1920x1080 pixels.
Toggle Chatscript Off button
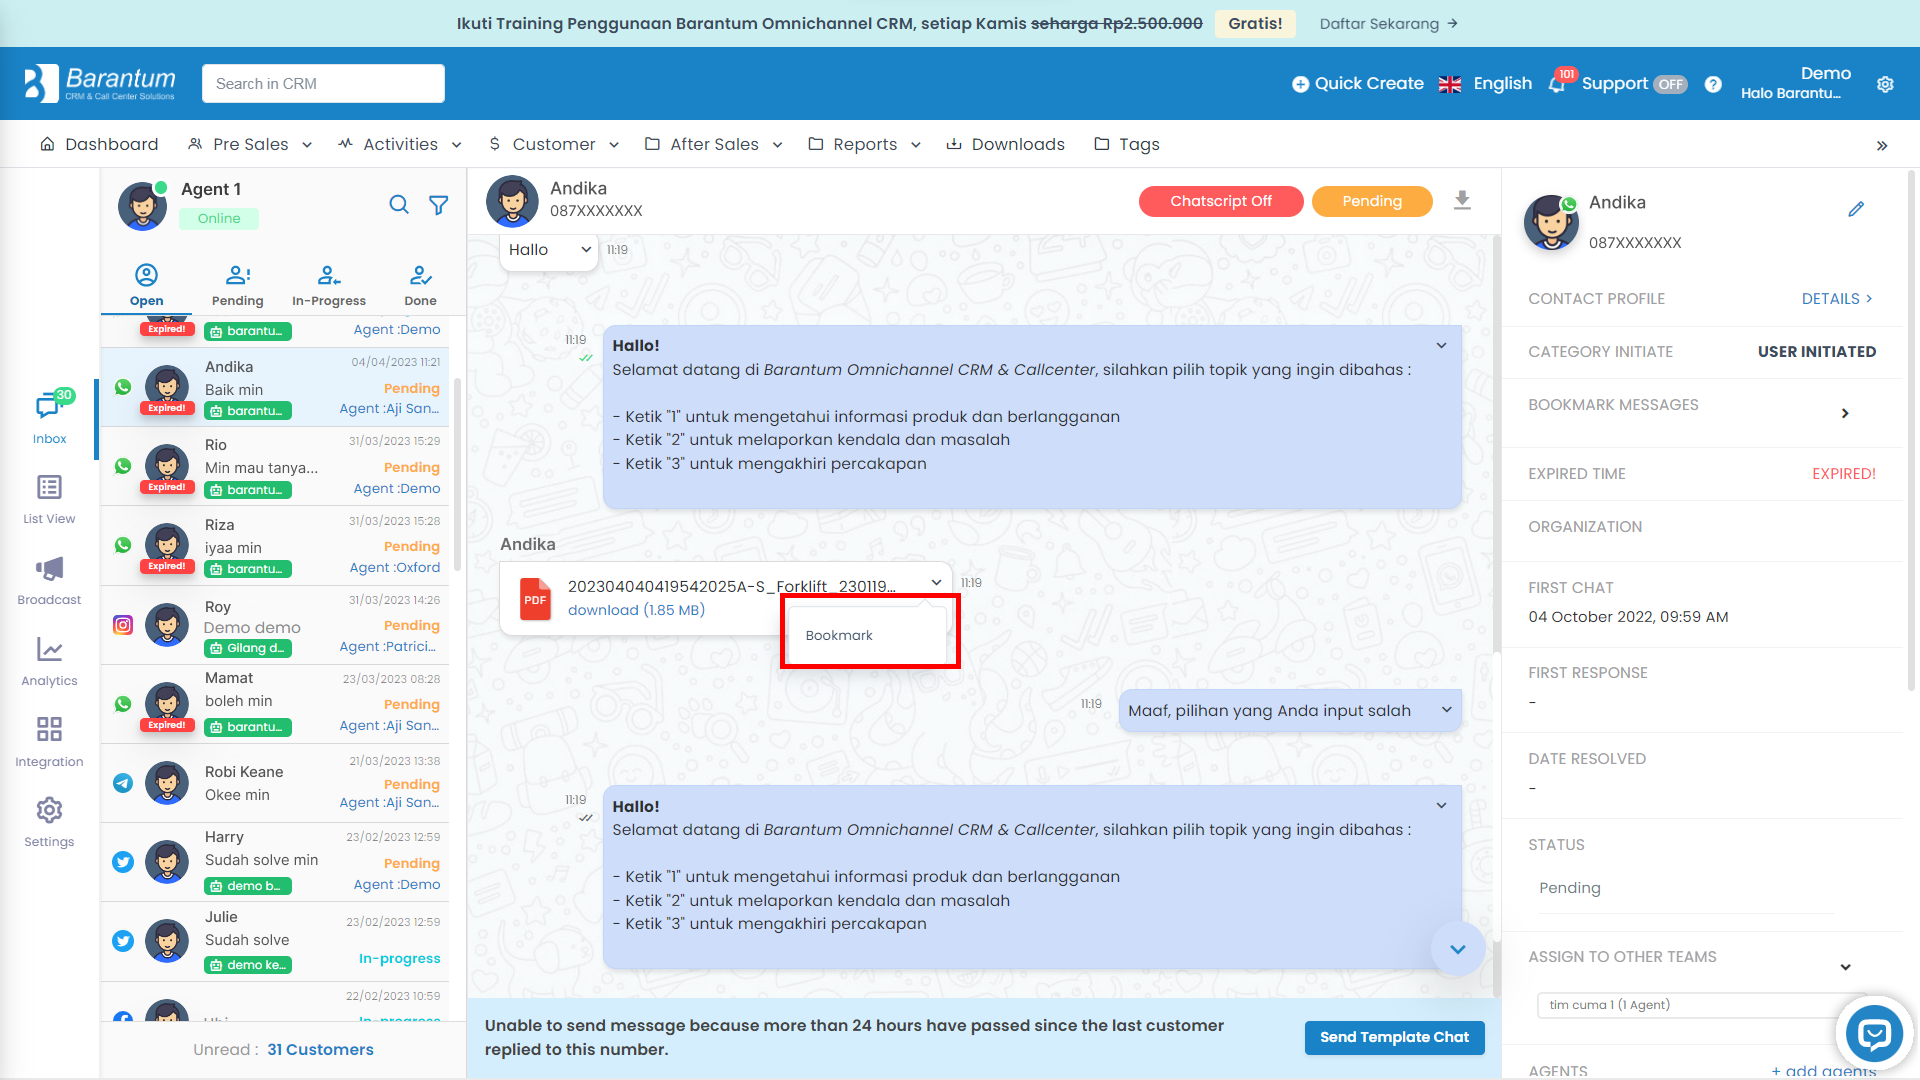pyautogui.click(x=1221, y=201)
